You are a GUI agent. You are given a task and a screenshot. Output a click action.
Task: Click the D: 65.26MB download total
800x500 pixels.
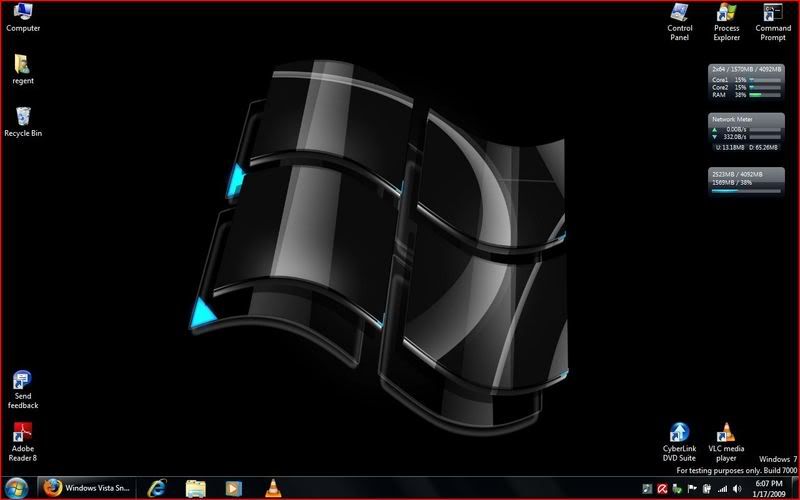tap(763, 147)
